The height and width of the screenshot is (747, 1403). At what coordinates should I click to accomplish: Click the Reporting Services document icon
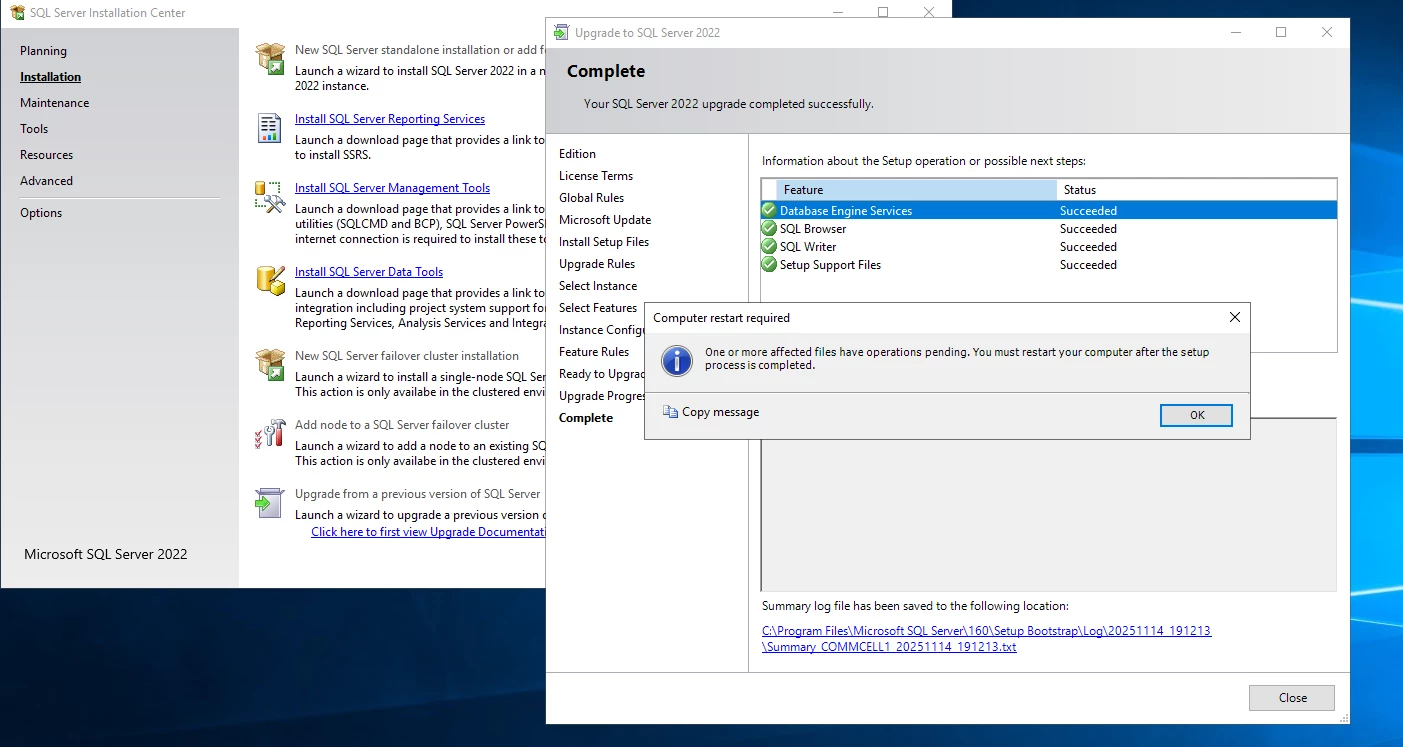270,128
